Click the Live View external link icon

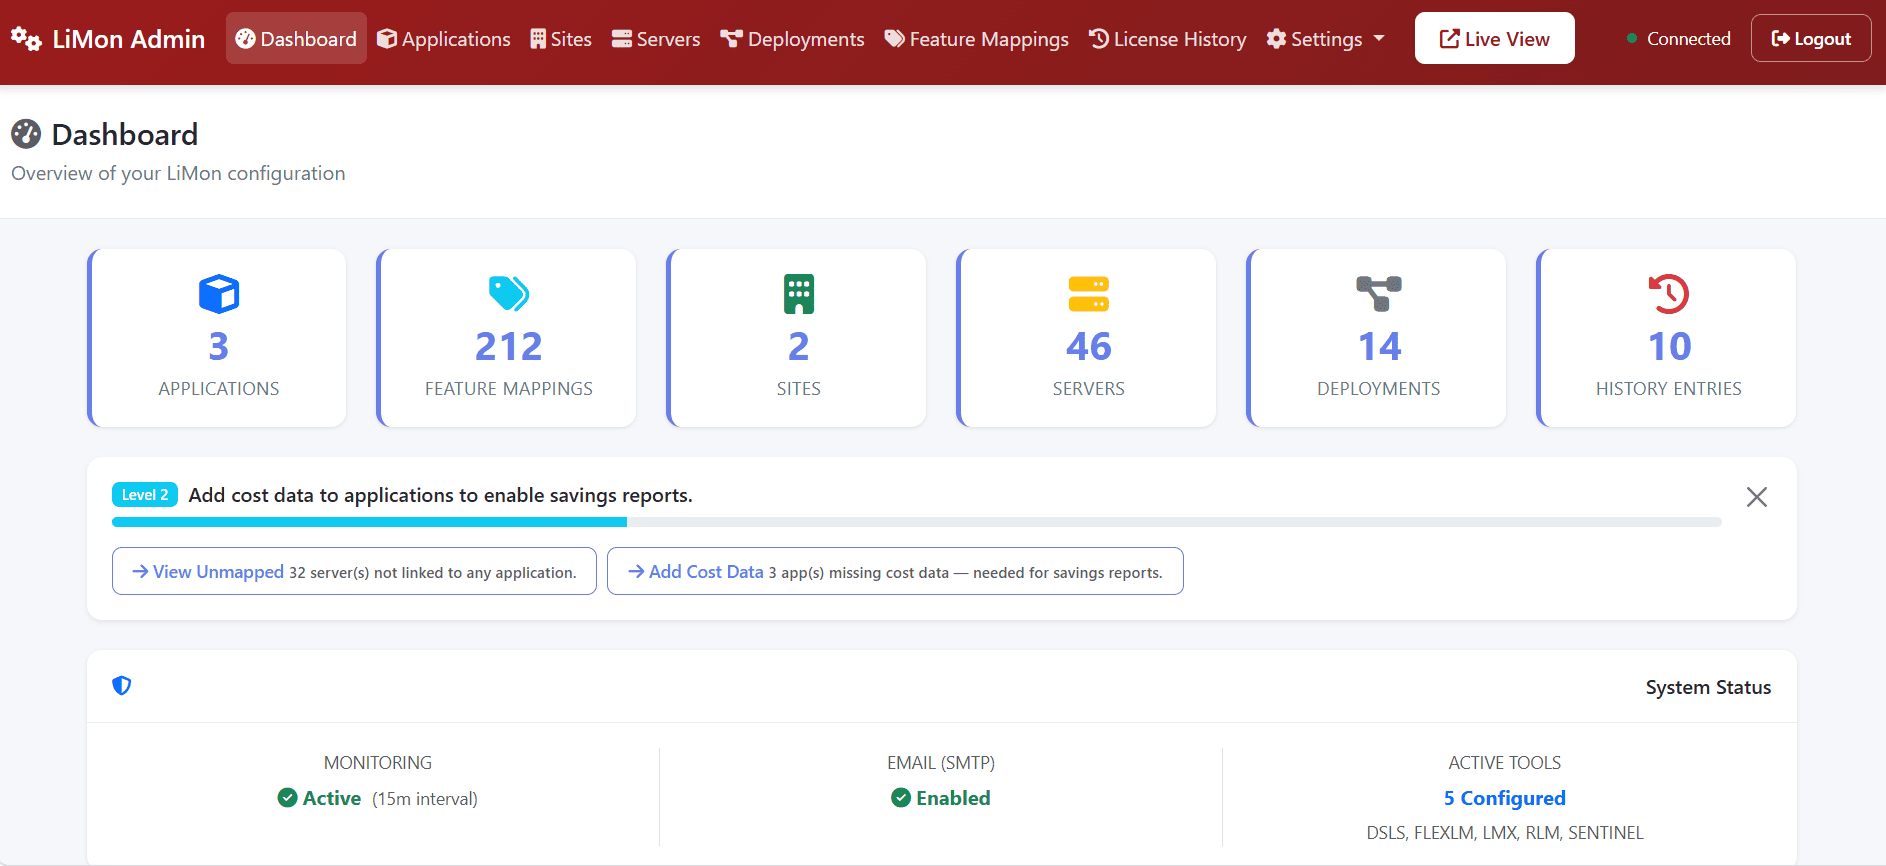(1450, 39)
